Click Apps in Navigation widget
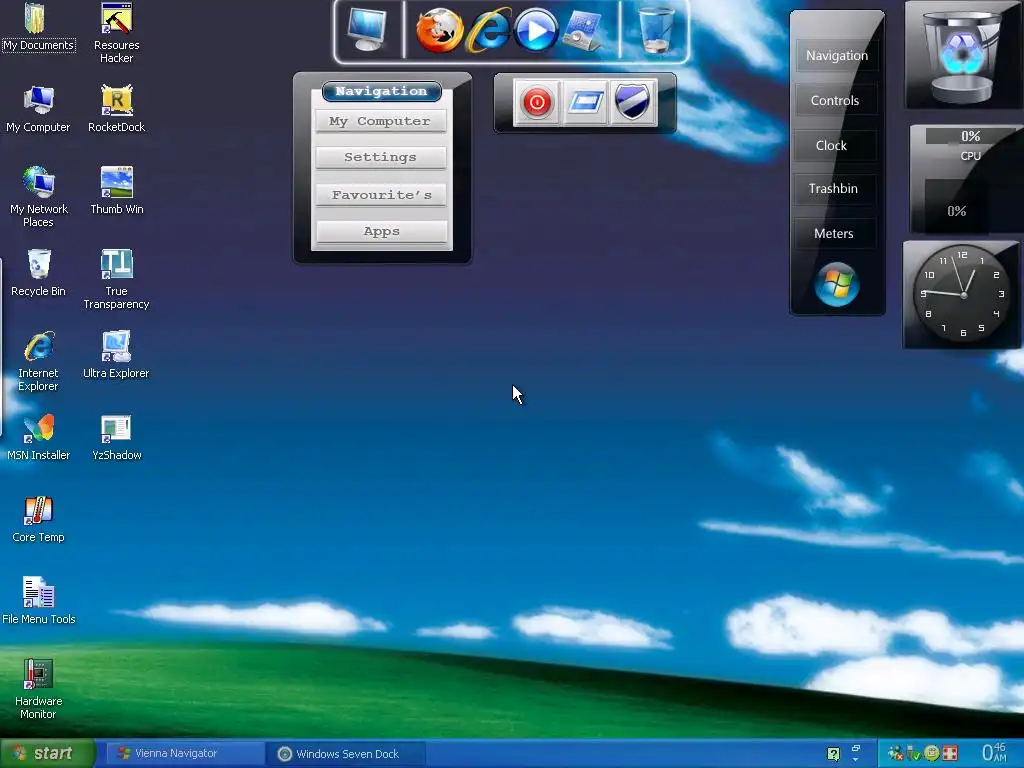 (381, 231)
